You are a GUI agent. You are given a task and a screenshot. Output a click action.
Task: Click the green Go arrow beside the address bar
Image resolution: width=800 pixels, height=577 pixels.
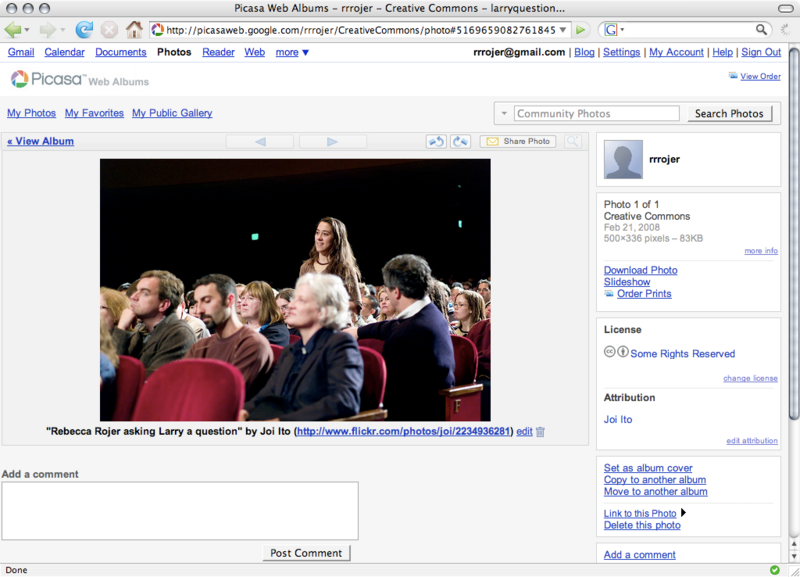[581, 30]
